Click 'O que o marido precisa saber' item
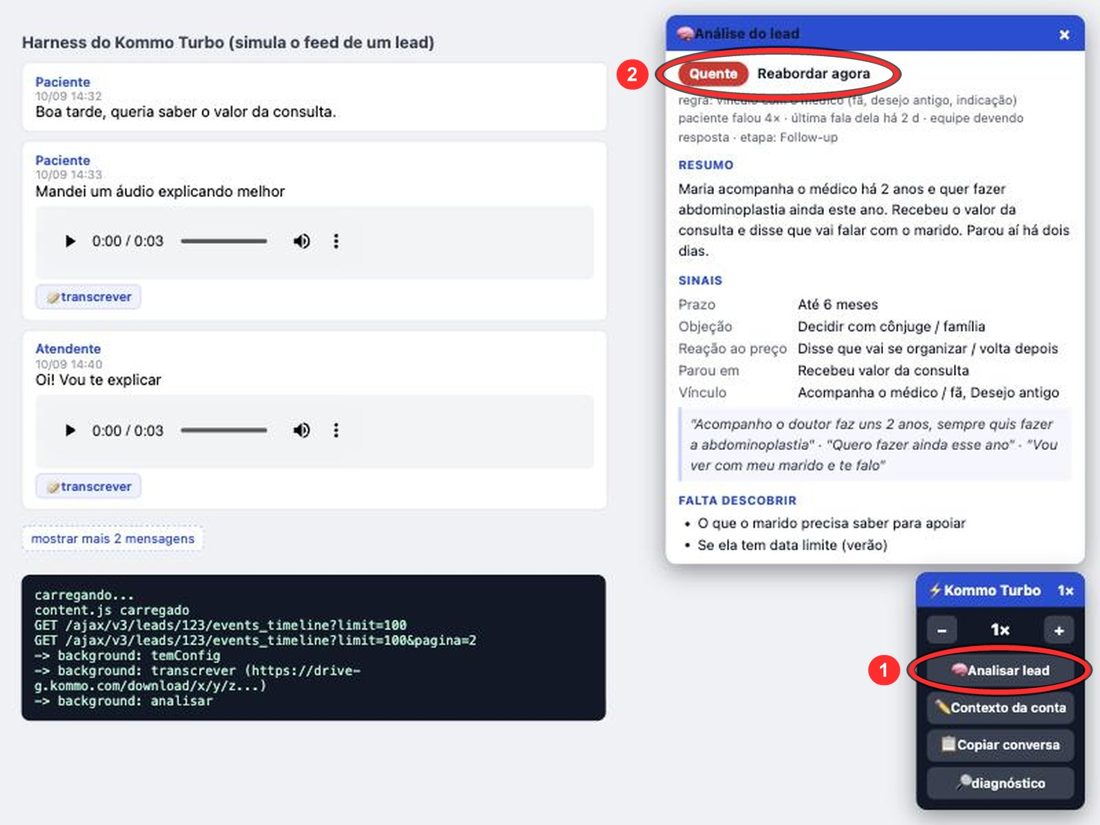The height and width of the screenshot is (825, 1100). [x=831, y=523]
